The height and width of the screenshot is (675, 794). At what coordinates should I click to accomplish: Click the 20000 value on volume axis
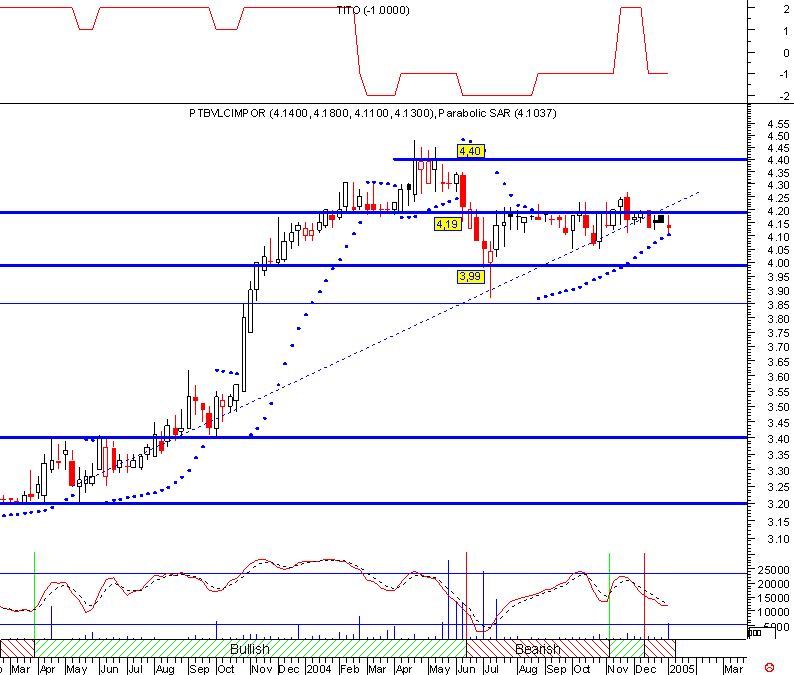(773, 584)
